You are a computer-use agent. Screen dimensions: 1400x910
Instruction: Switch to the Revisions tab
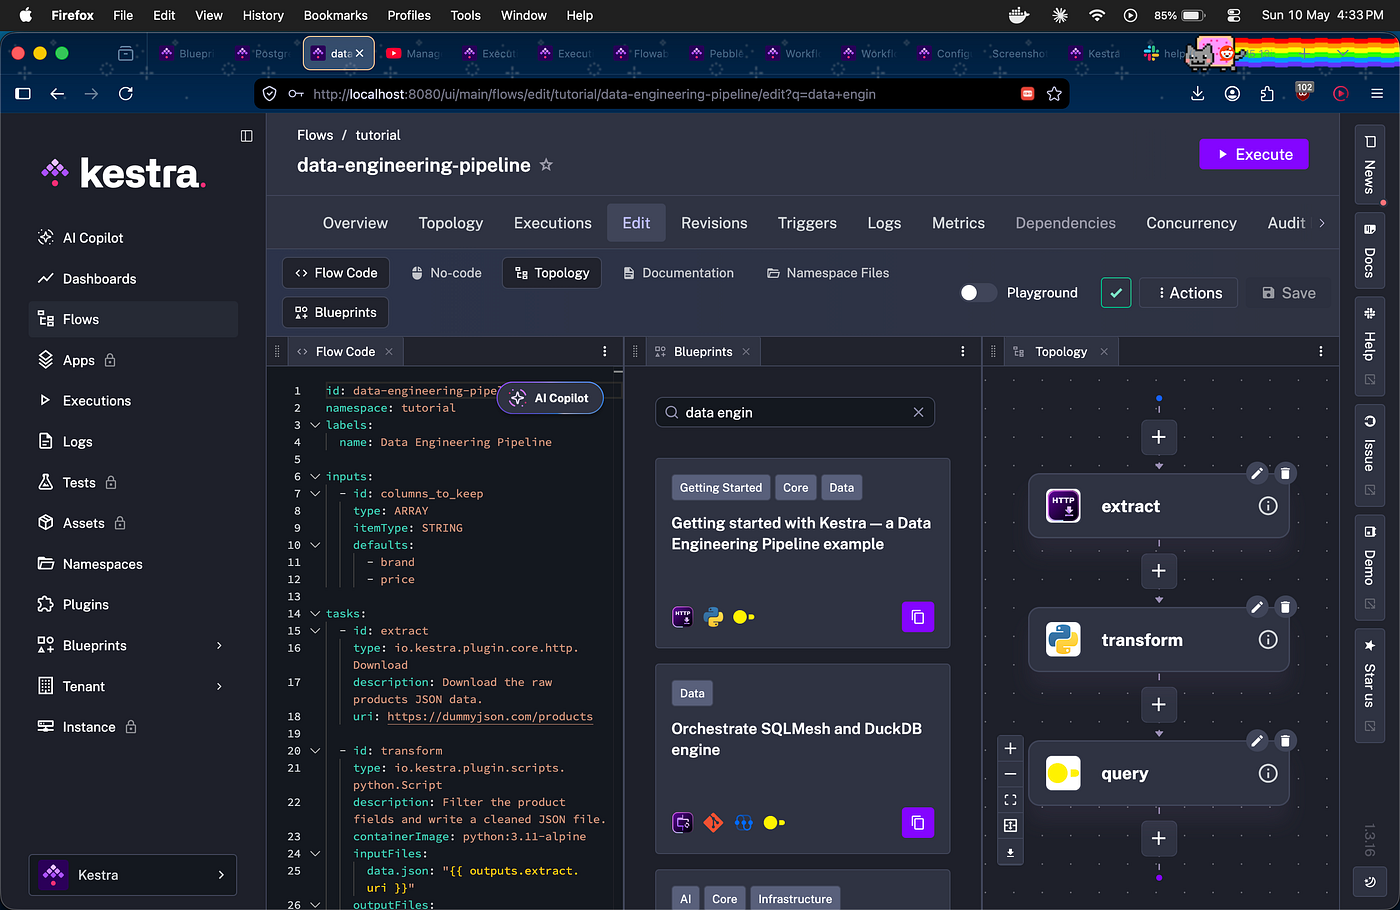click(x=714, y=223)
